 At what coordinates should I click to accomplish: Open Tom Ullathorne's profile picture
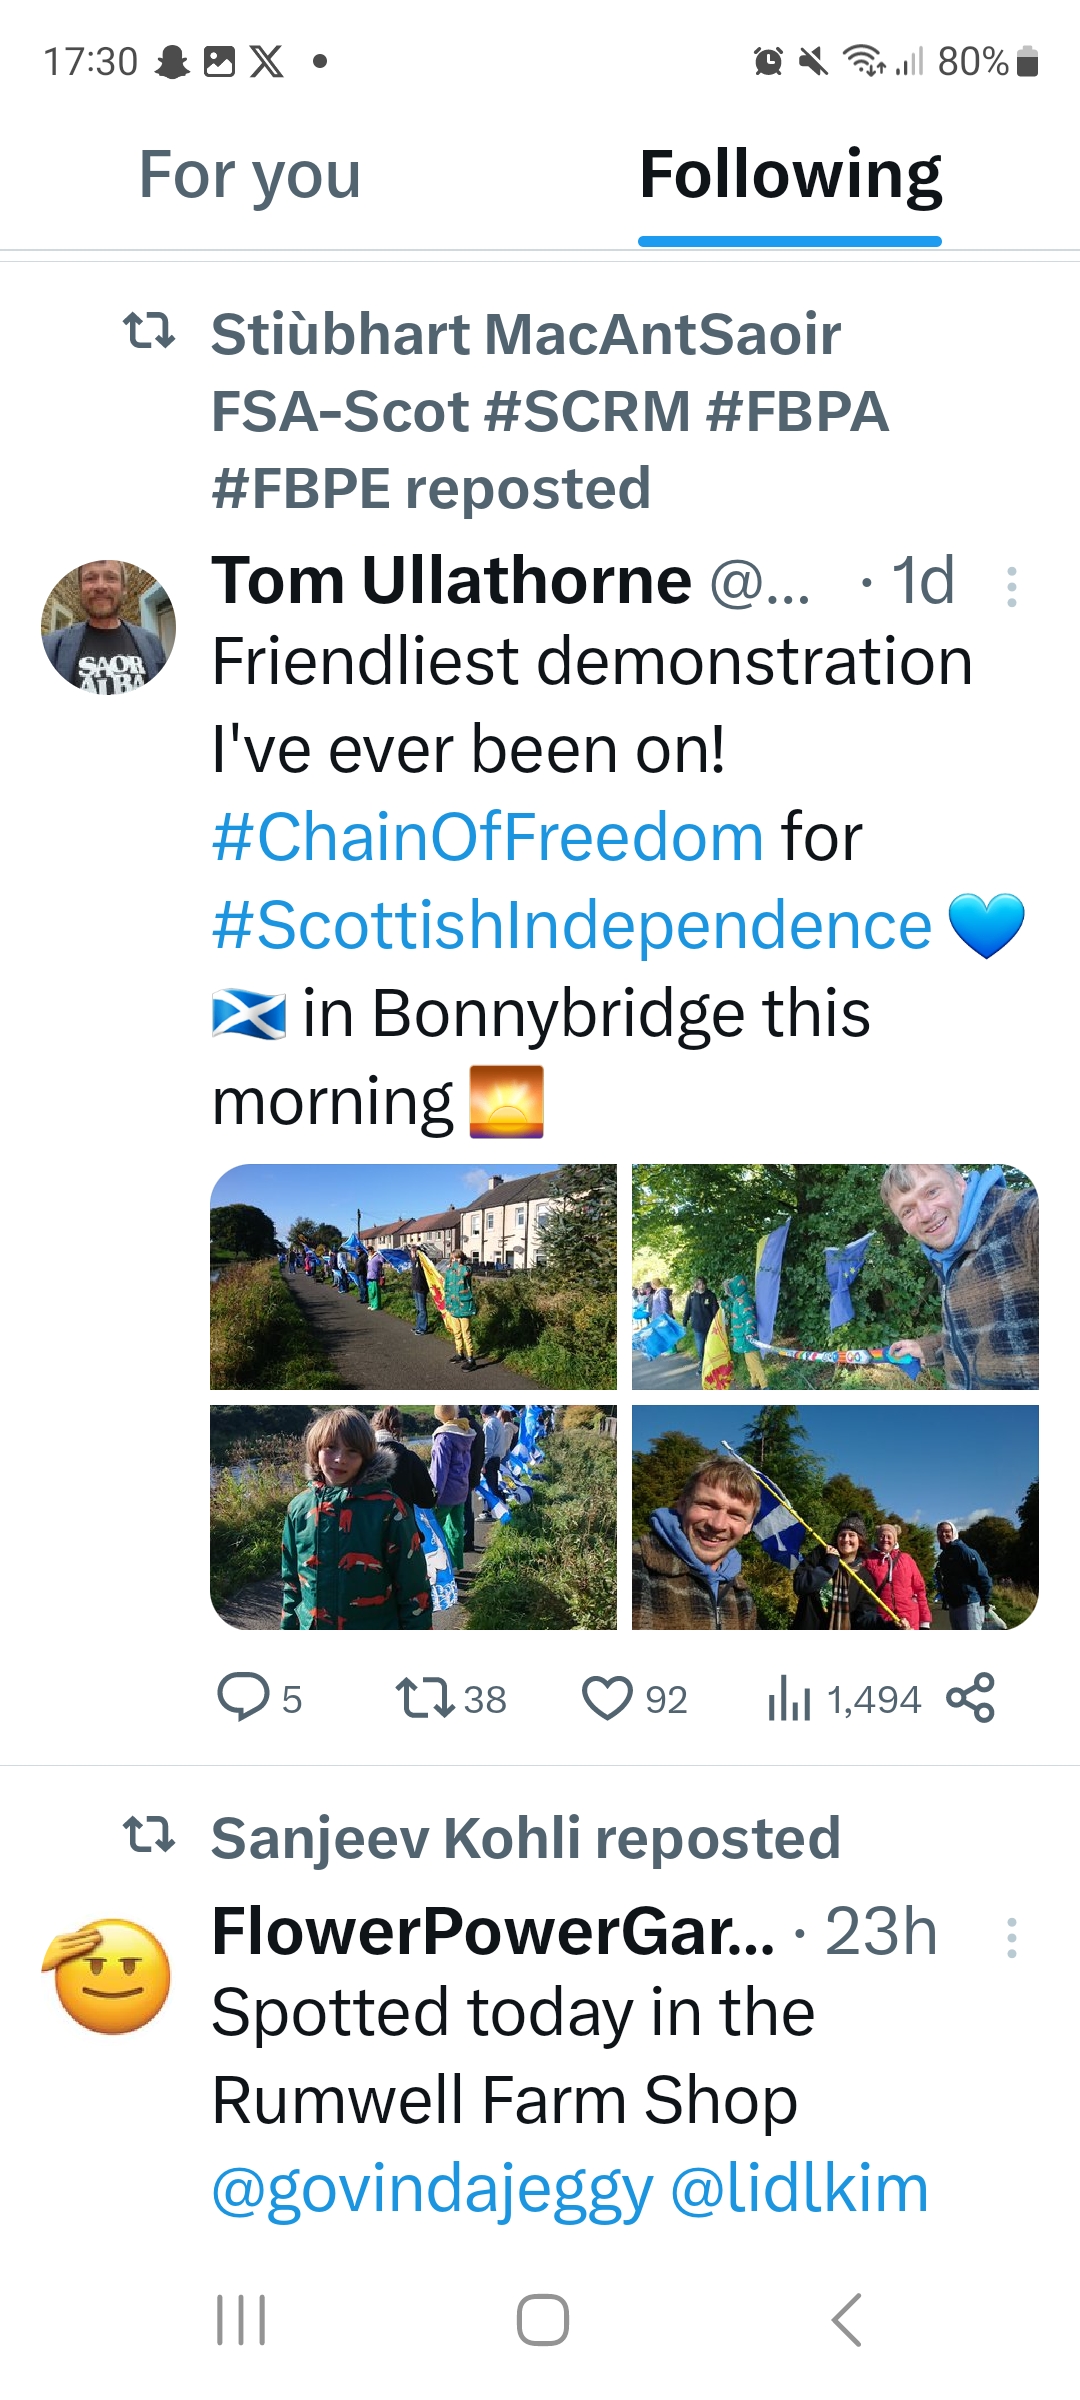108,627
